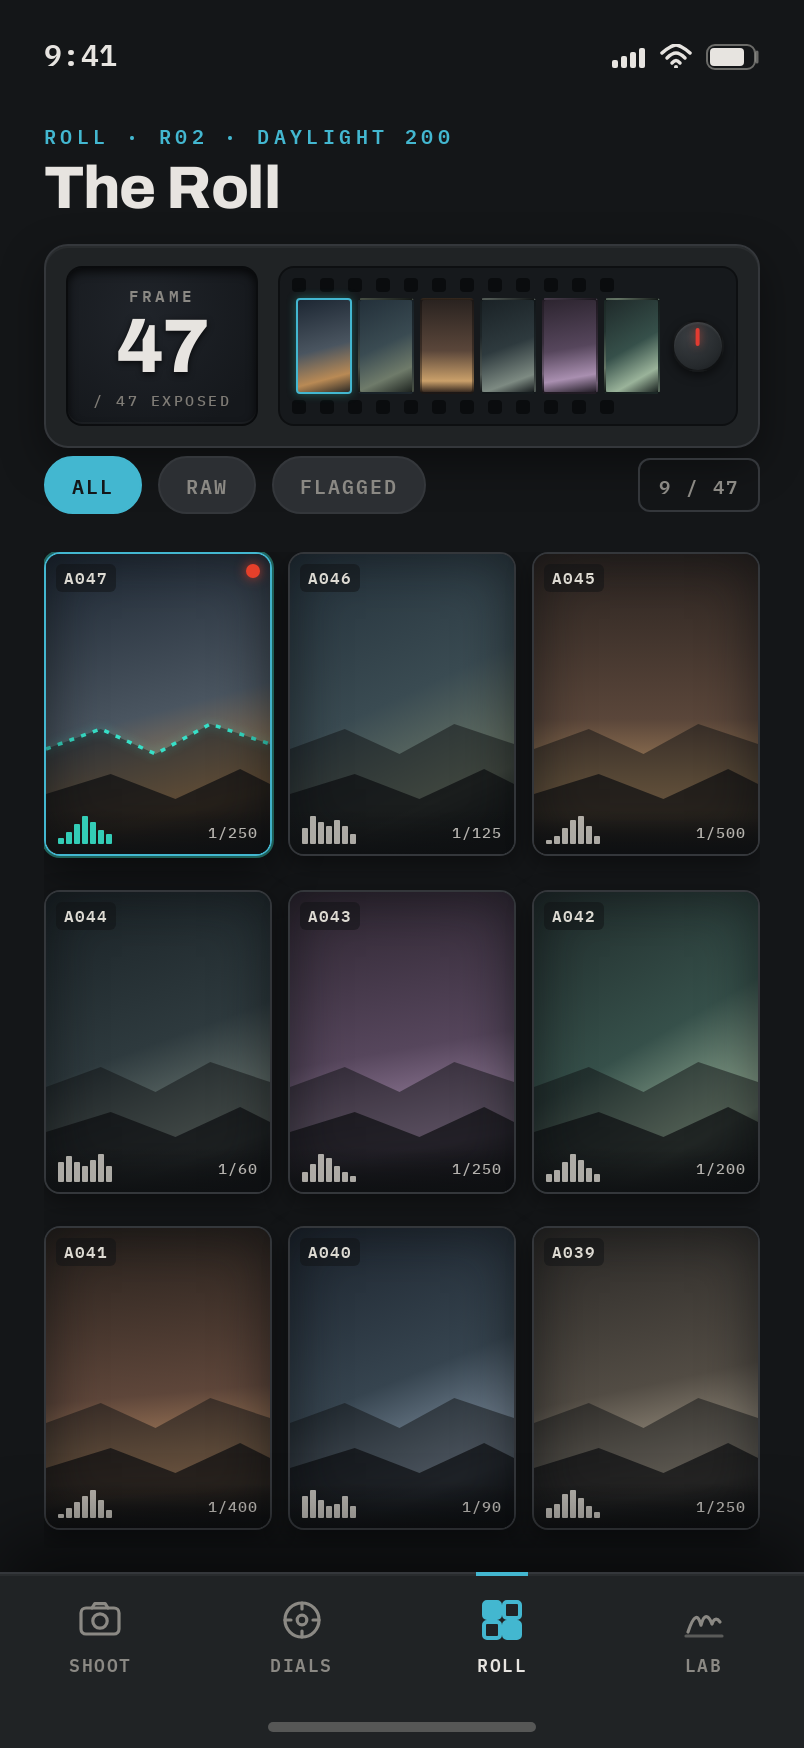Viewport: 804px width, 1748px height.
Task: Select the third amber filmstrip frame
Action: [447, 346]
